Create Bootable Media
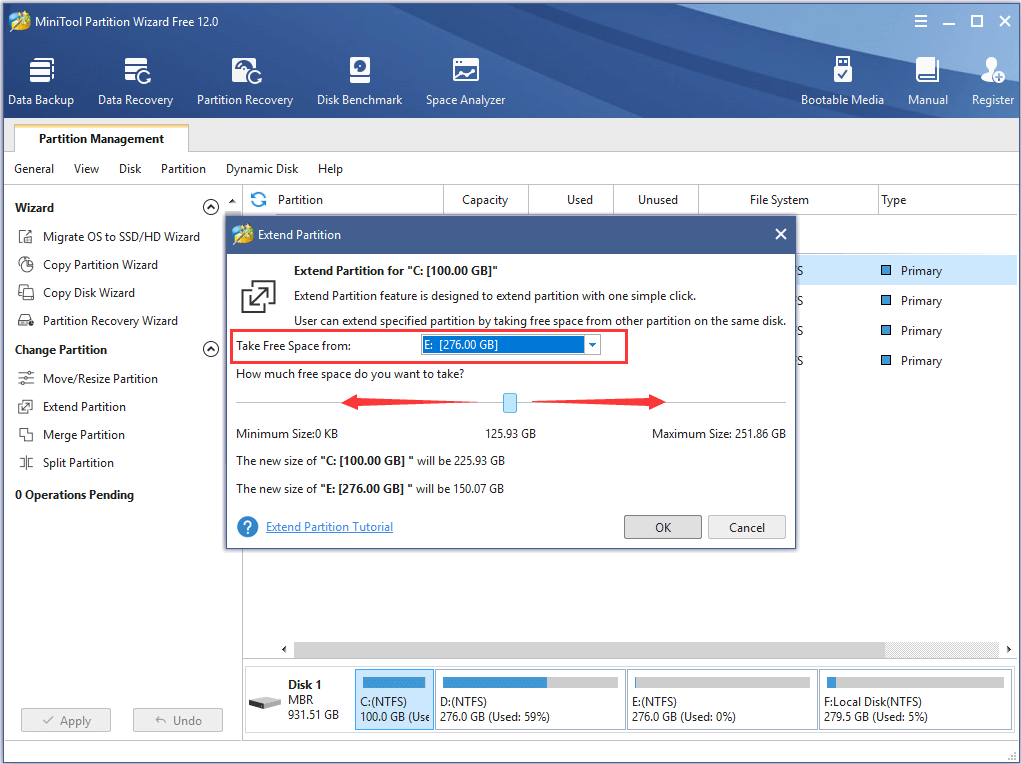 coord(842,82)
